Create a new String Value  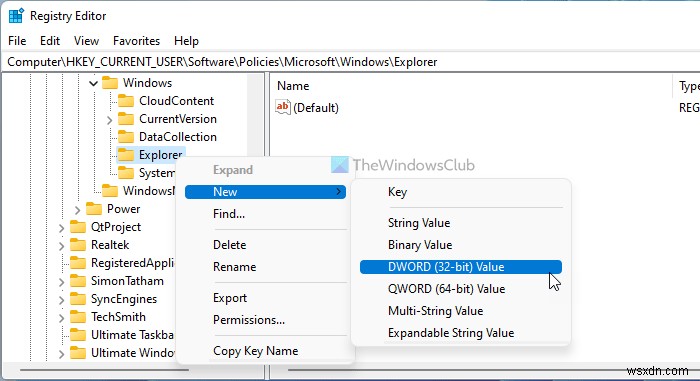pos(461,222)
